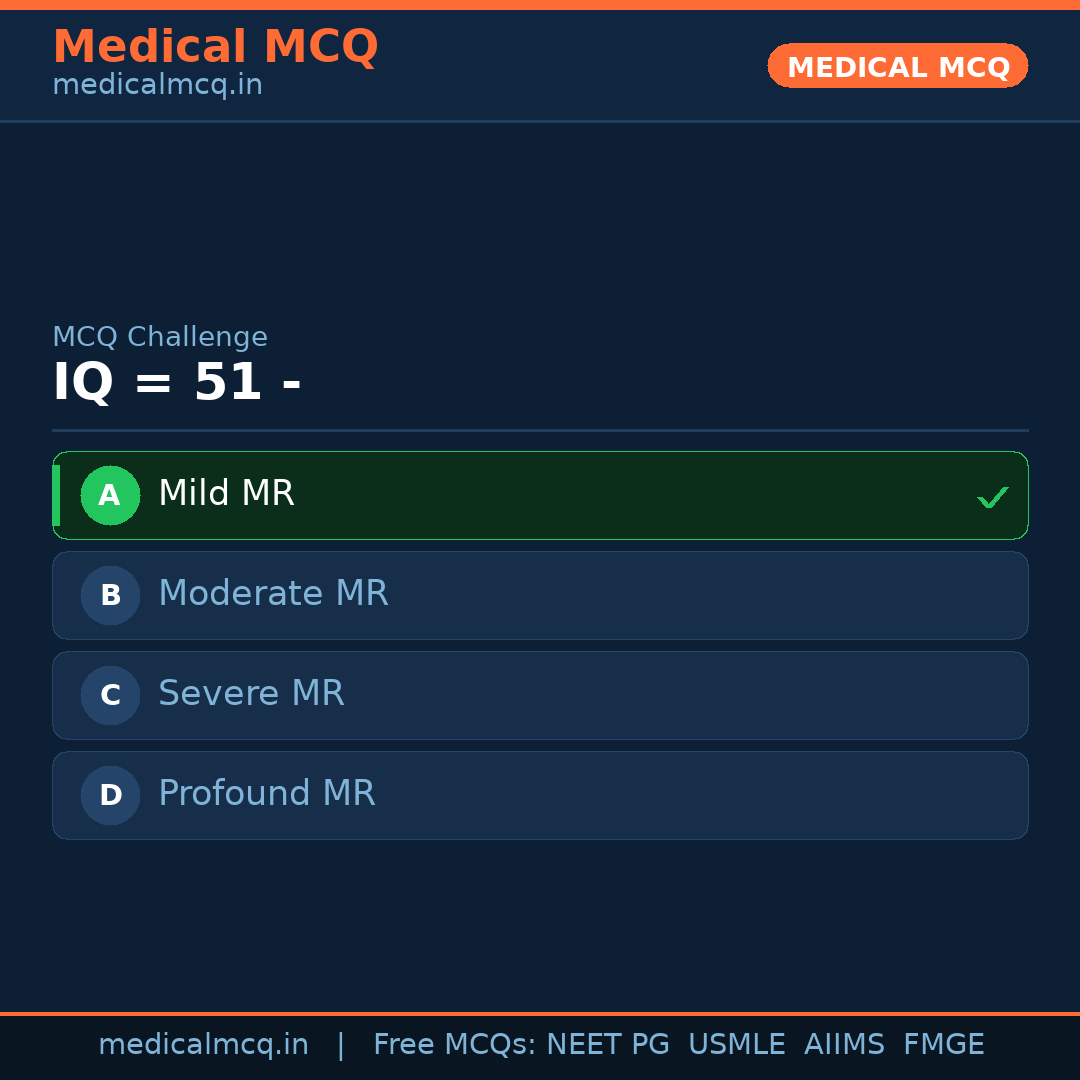Screen dimensions: 1080x1080
Task: Switch to the NEET PG category
Action: (607, 1044)
